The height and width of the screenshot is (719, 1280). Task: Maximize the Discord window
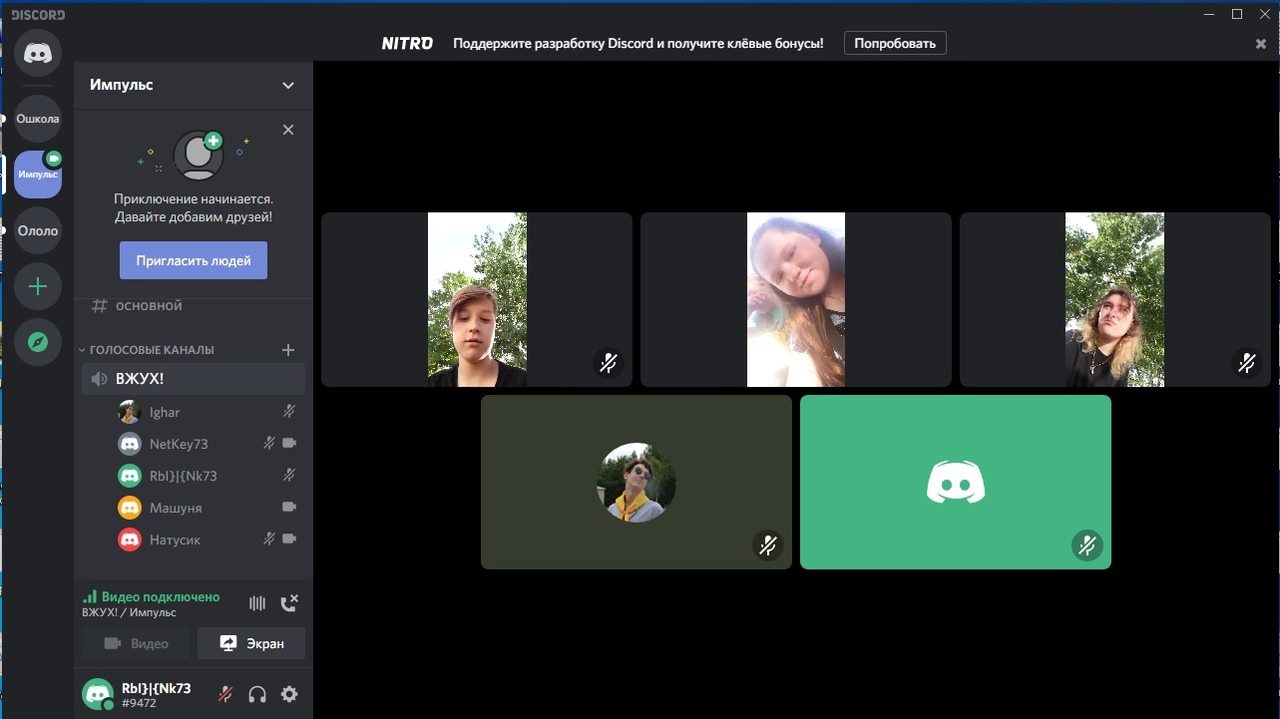(x=1237, y=14)
